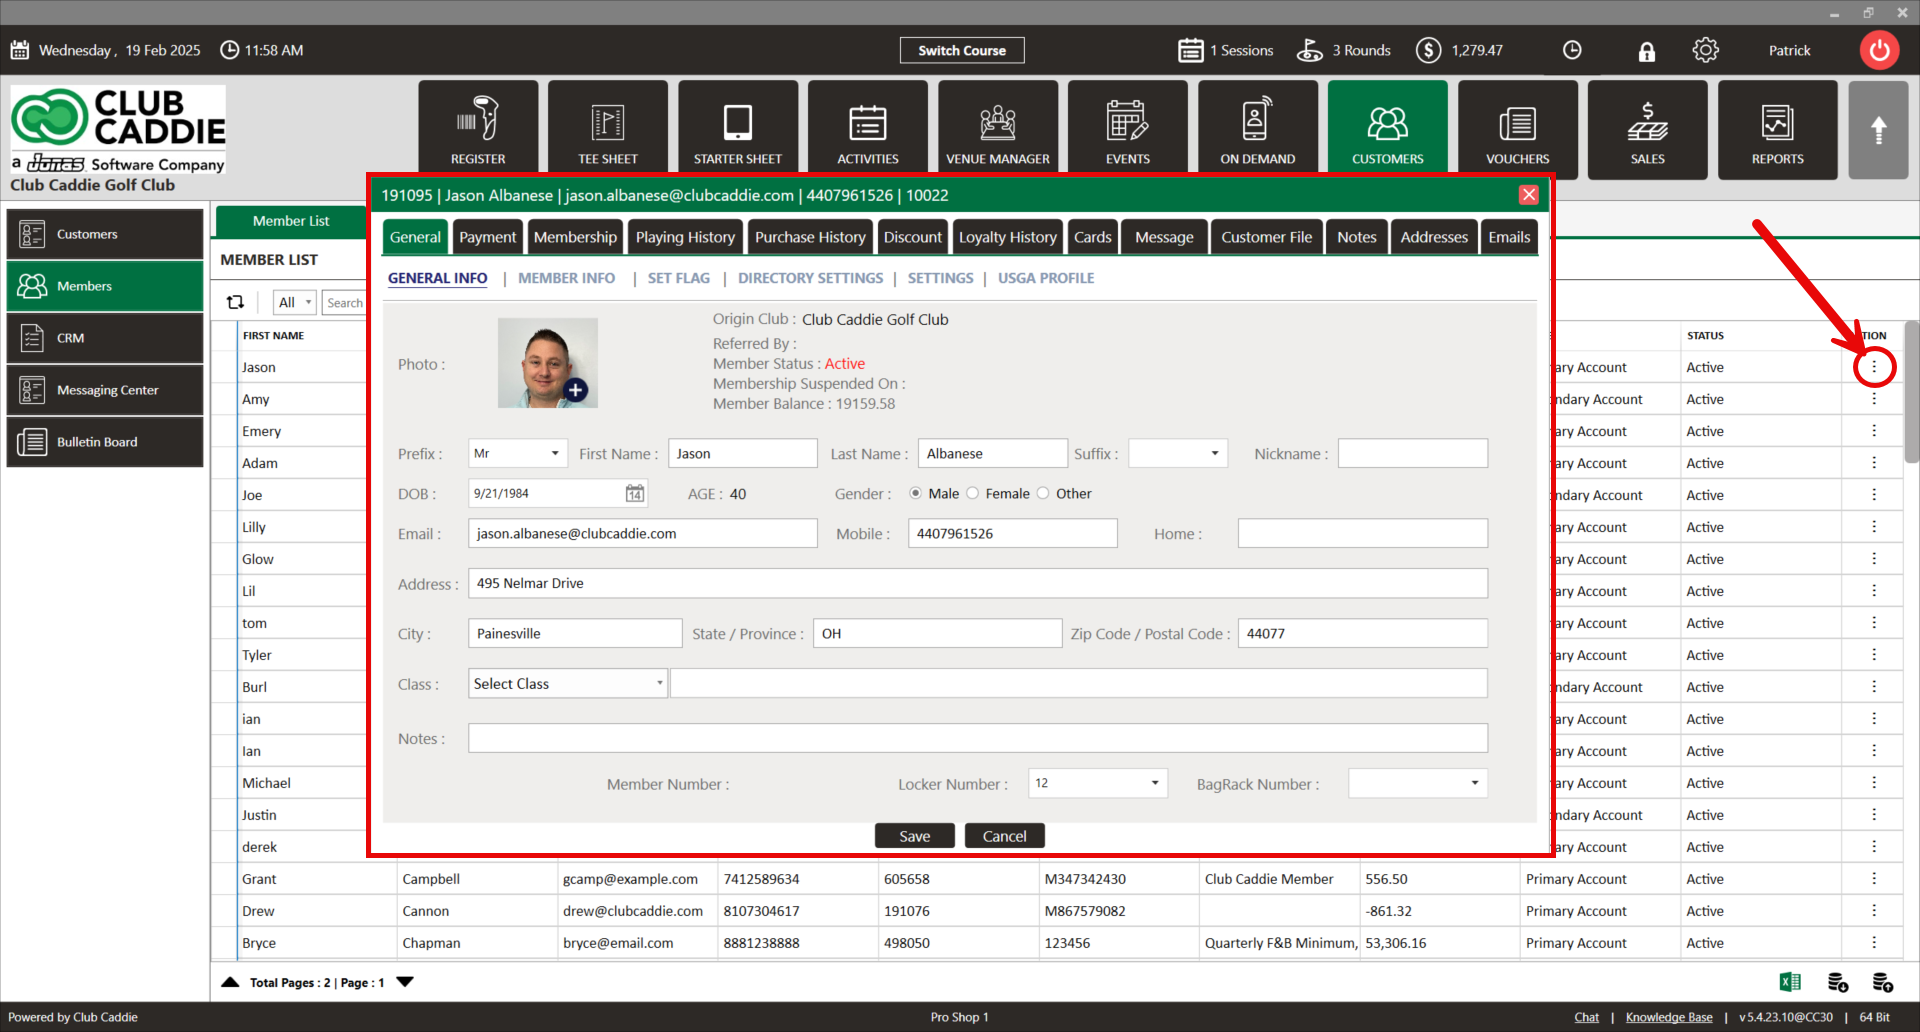The width and height of the screenshot is (1920, 1032).
Task: Export member list to Excel icon
Action: [1790, 982]
